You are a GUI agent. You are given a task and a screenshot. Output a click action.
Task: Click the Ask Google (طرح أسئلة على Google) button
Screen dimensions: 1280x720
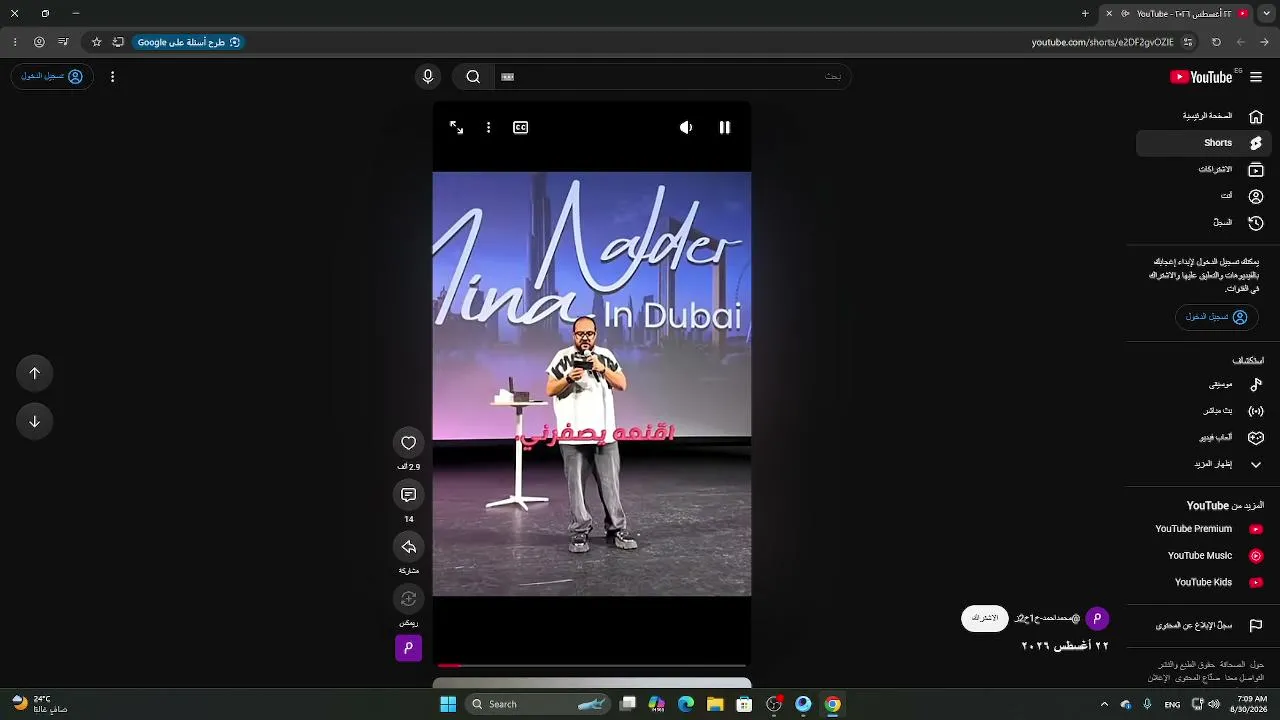click(x=189, y=42)
